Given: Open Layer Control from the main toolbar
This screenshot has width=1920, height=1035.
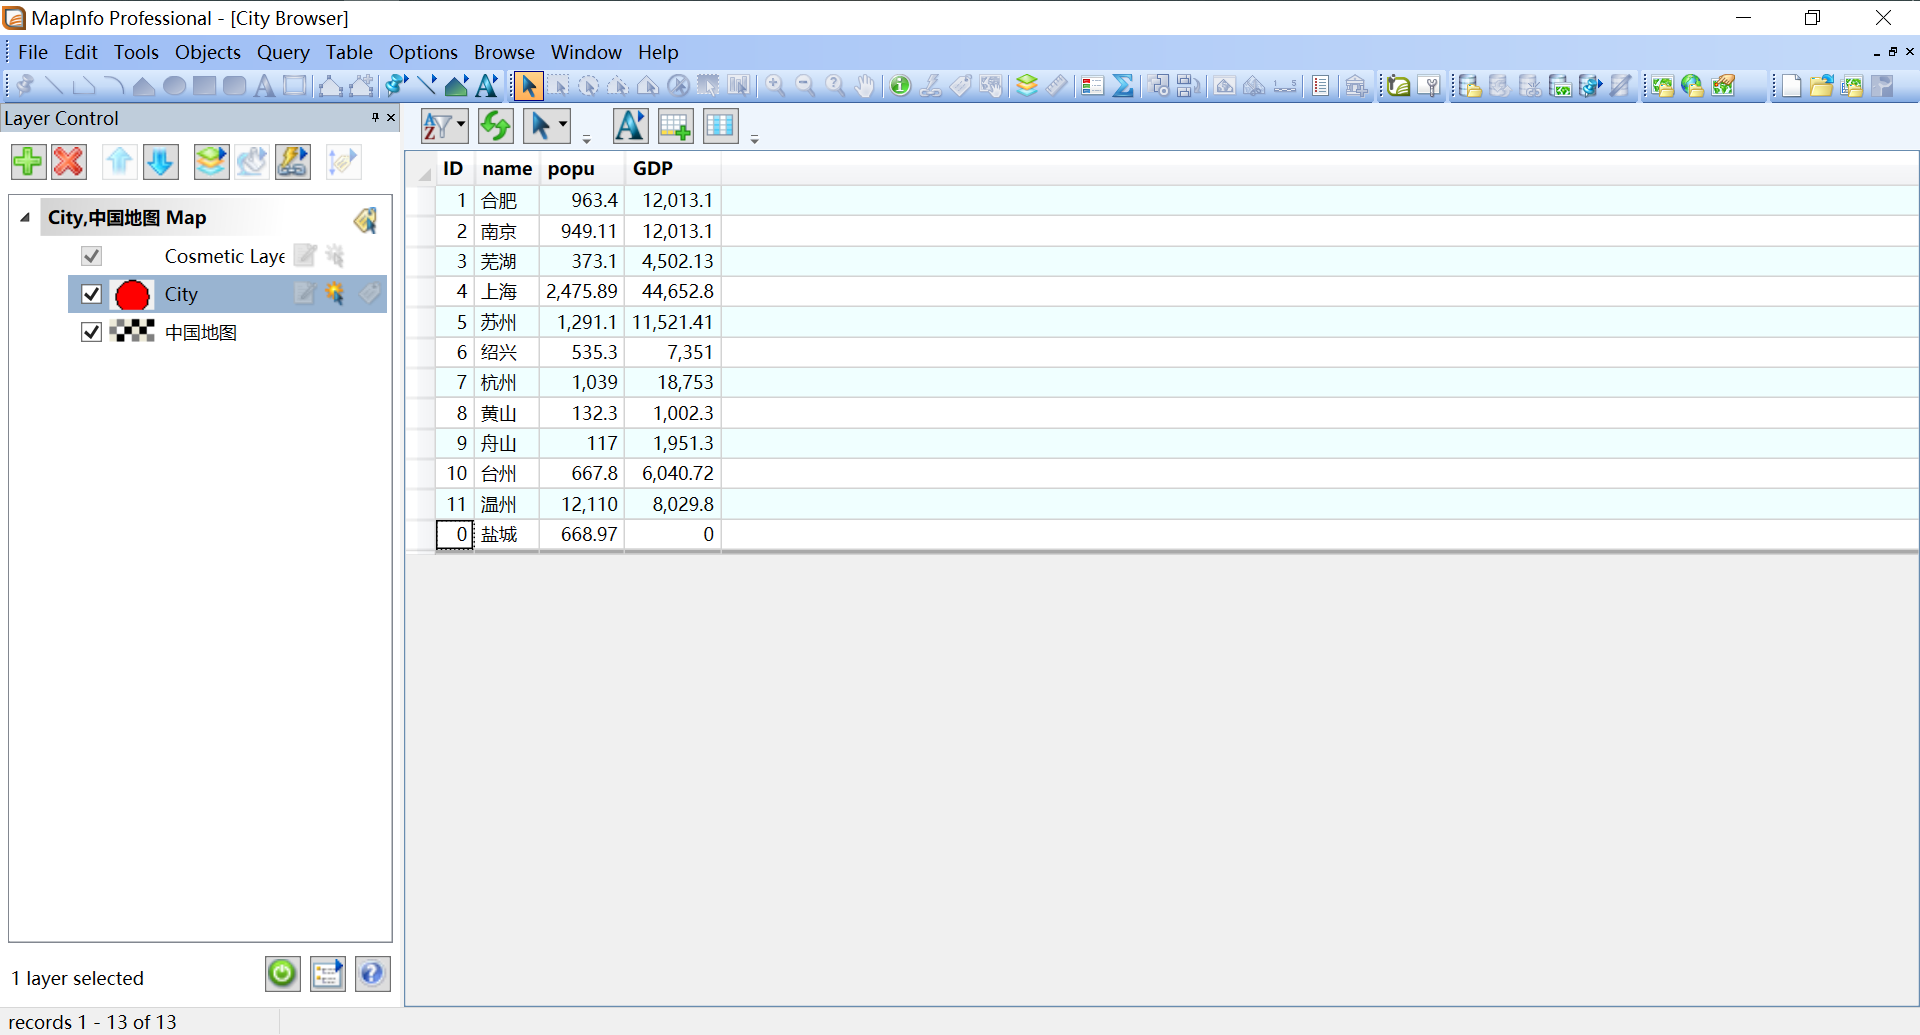Looking at the screenshot, I should pos(1027,86).
